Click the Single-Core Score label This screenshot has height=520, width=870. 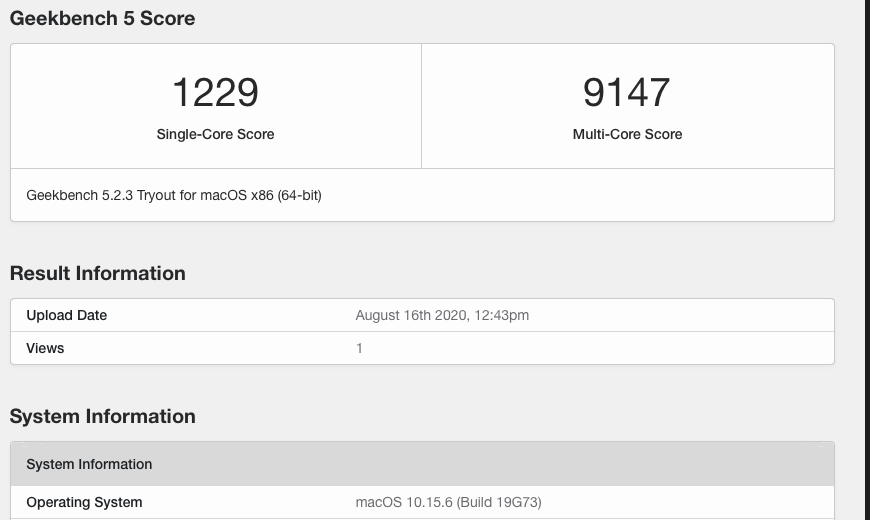point(215,134)
